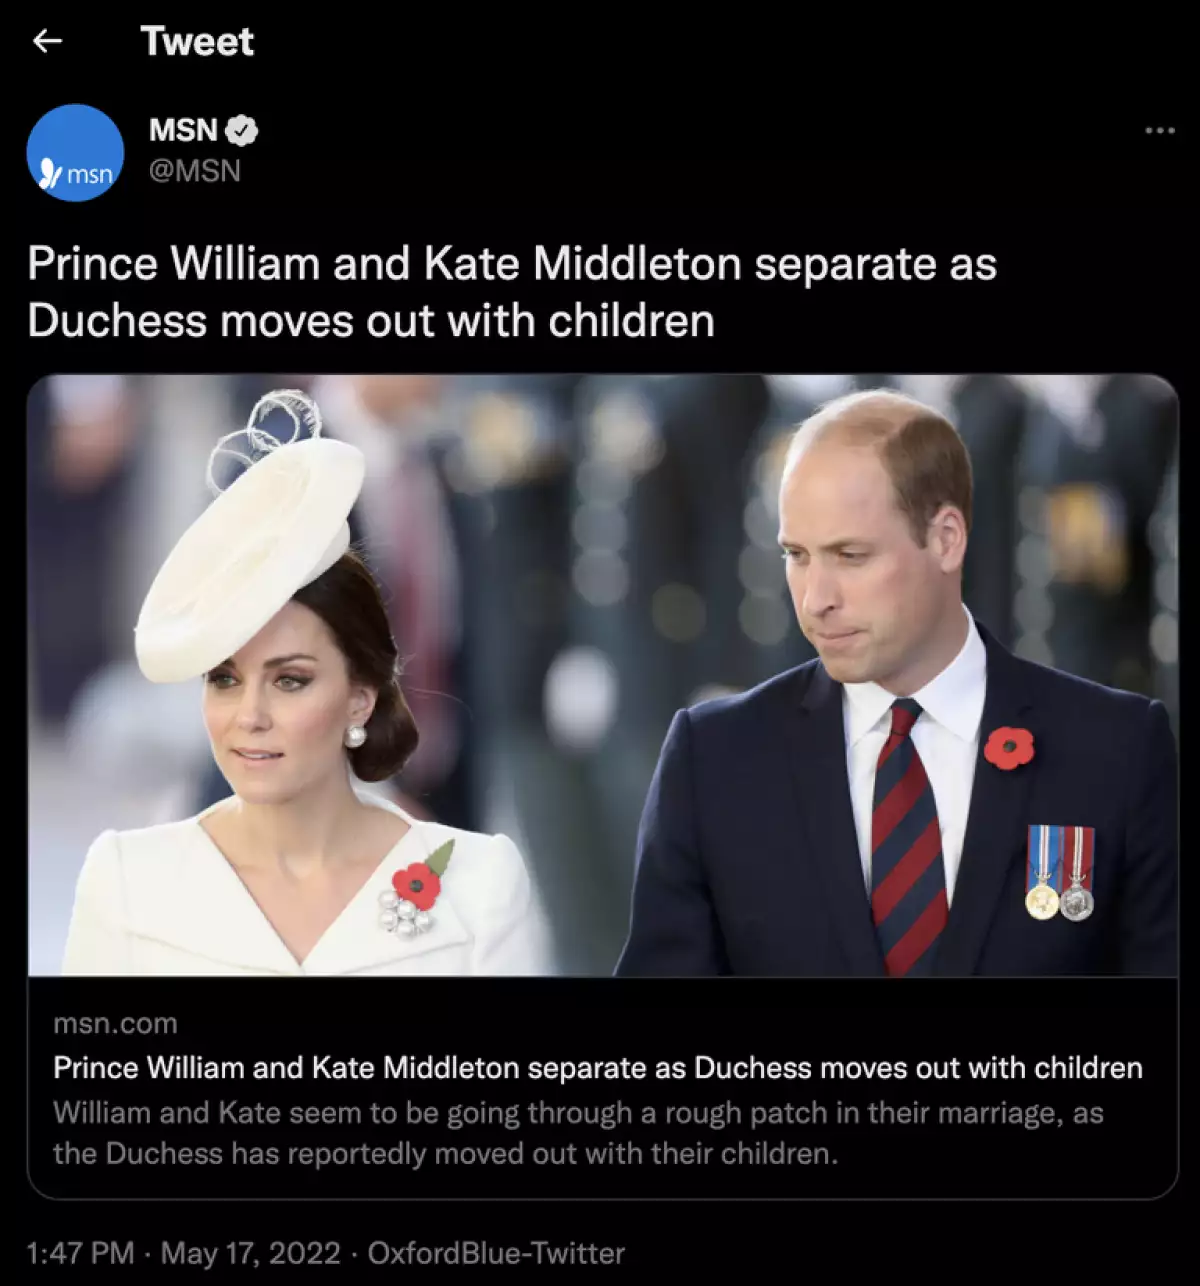The image size is (1200, 1286).
Task: Click the MSN display name
Action: coord(182,130)
